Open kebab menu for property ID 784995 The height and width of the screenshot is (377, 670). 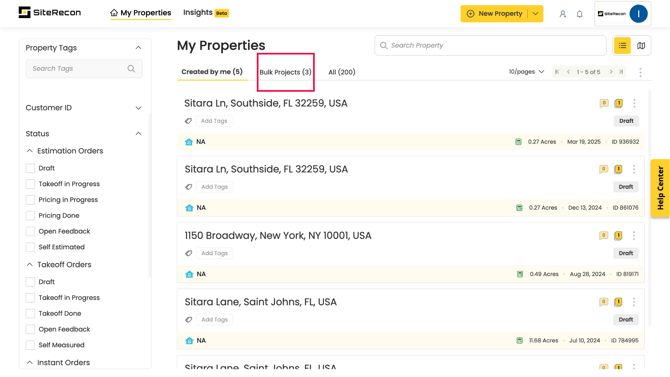[634, 302]
